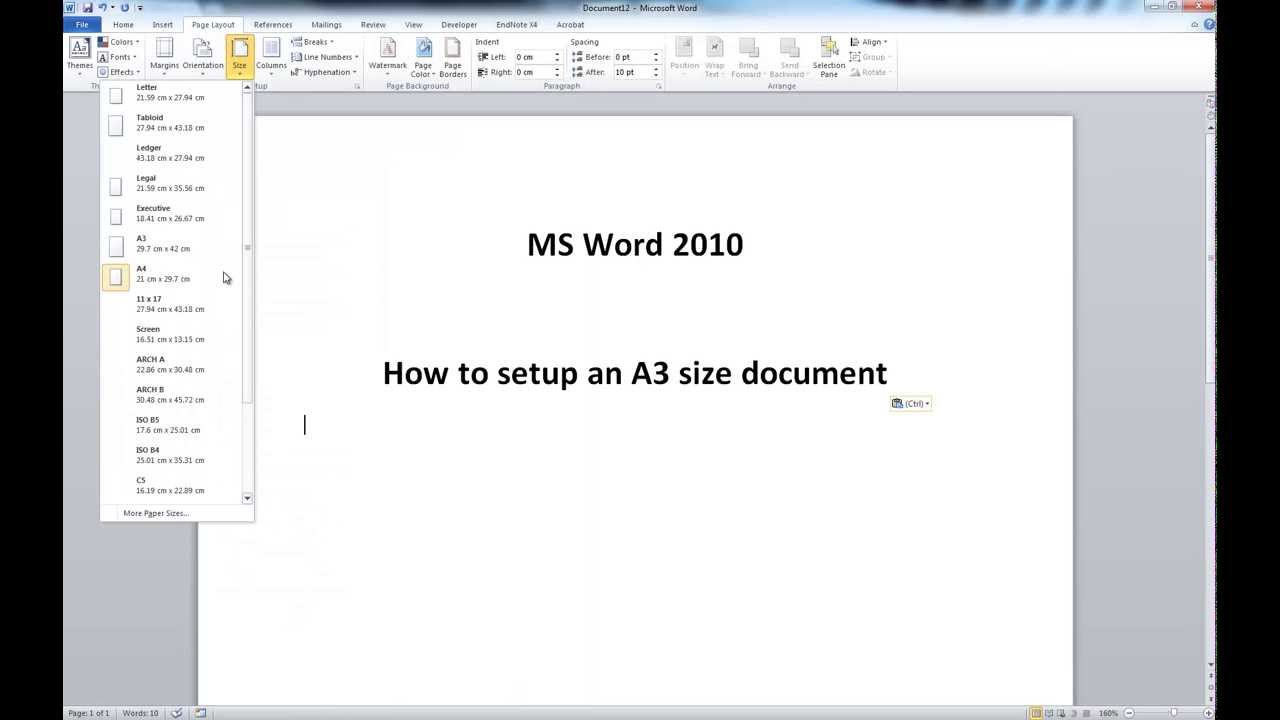
Task: Open the Margins menu
Action: (x=164, y=57)
